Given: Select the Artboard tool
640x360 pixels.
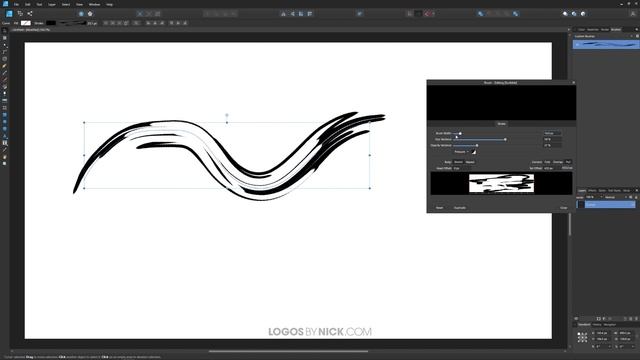Looking at the screenshot, I should point(4,38).
